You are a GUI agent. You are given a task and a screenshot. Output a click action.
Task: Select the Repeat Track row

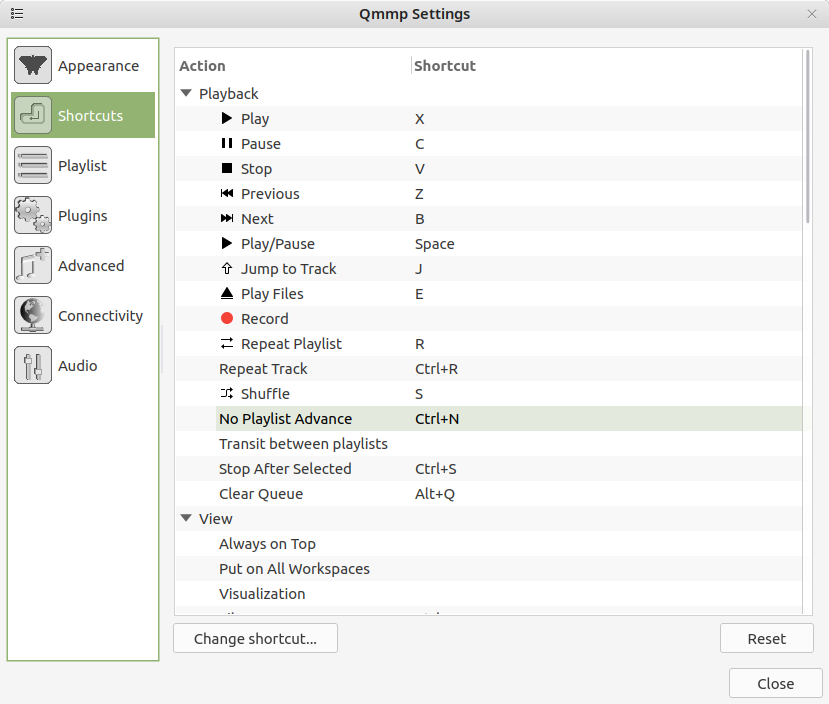[489, 369]
